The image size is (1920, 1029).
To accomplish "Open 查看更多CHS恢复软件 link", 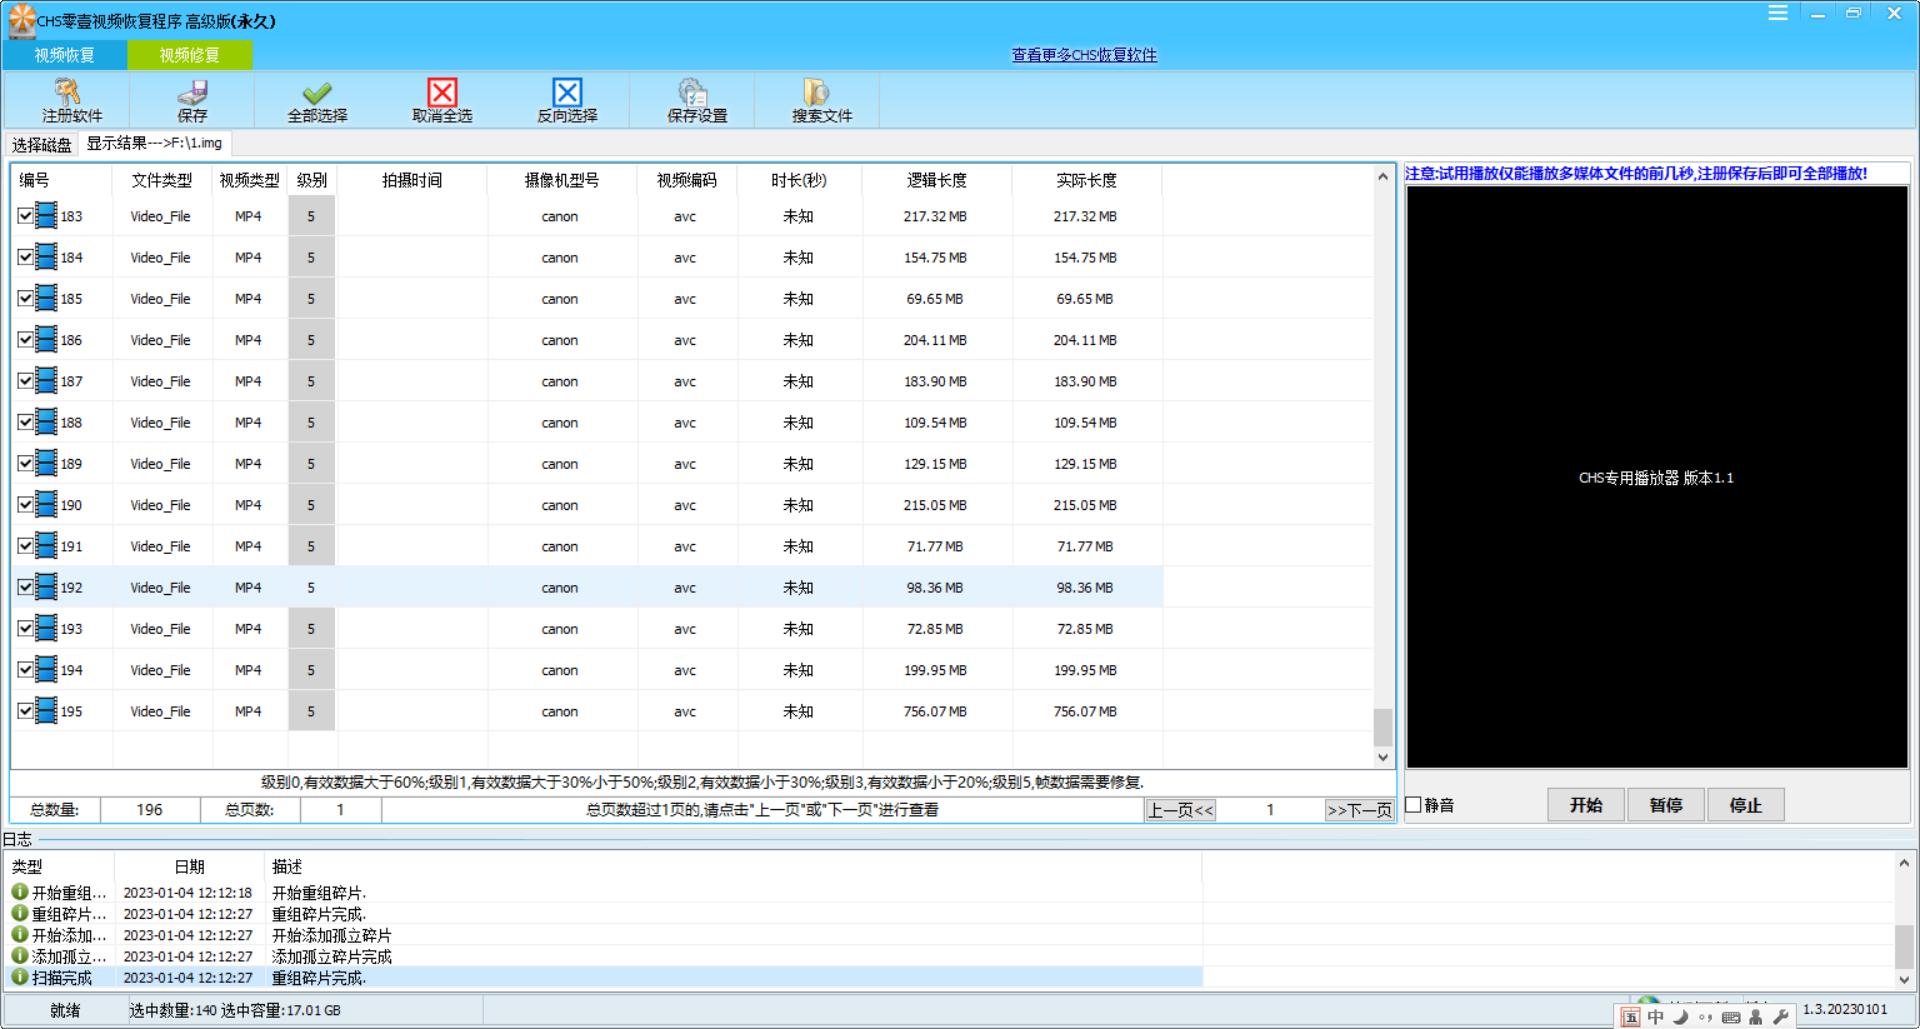I will click(1084, 55).
